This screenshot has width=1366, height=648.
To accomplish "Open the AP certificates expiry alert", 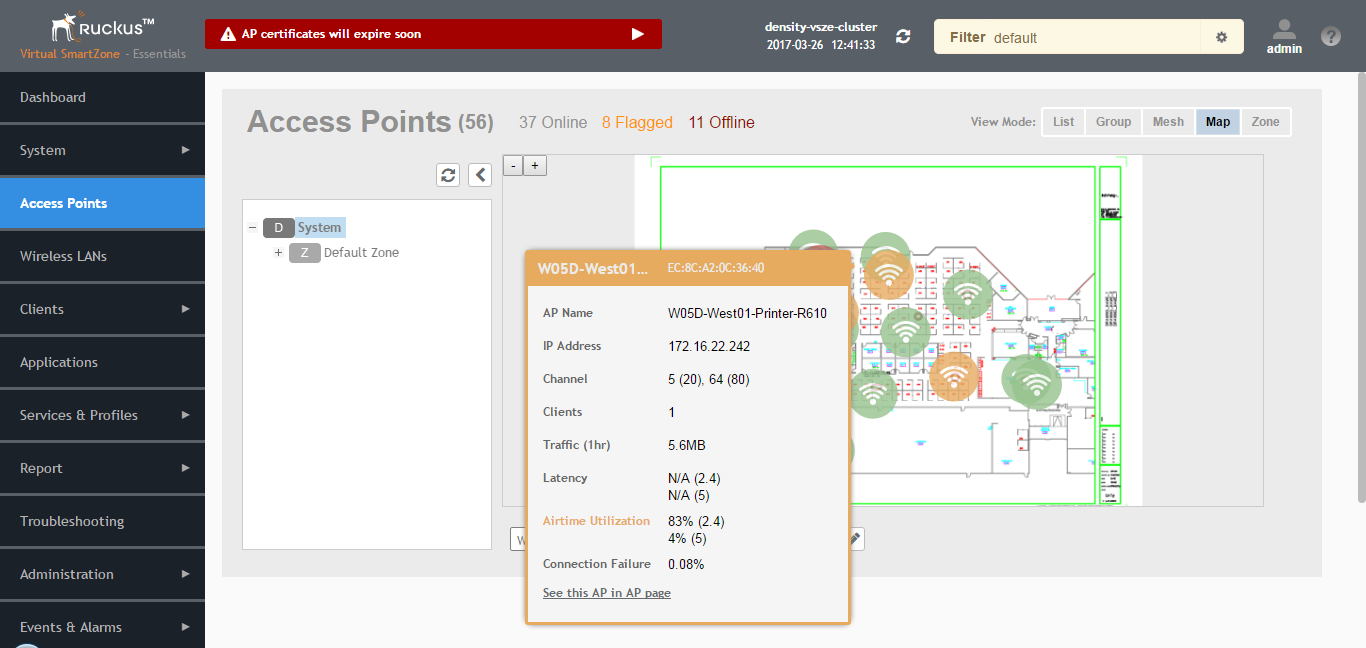I will click(x=433, y=34).
